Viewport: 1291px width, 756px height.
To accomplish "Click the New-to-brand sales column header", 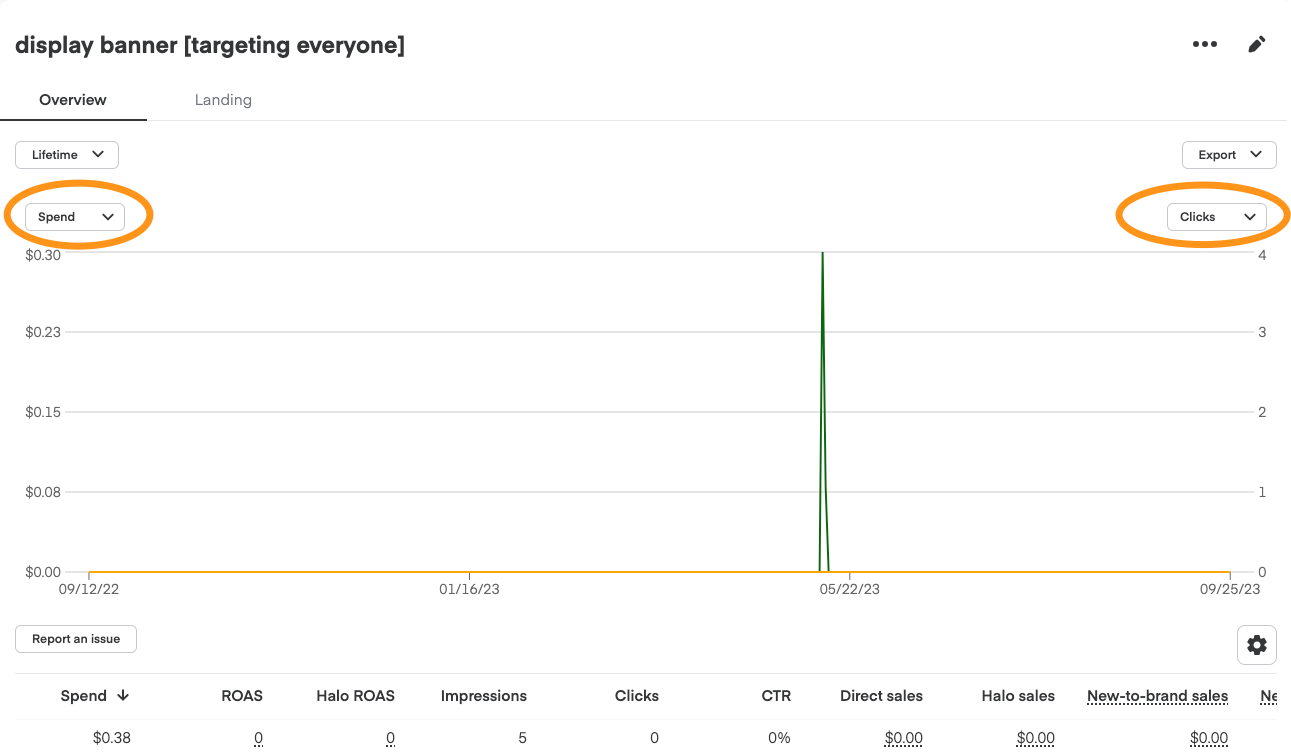I will tap(1157, 695).
